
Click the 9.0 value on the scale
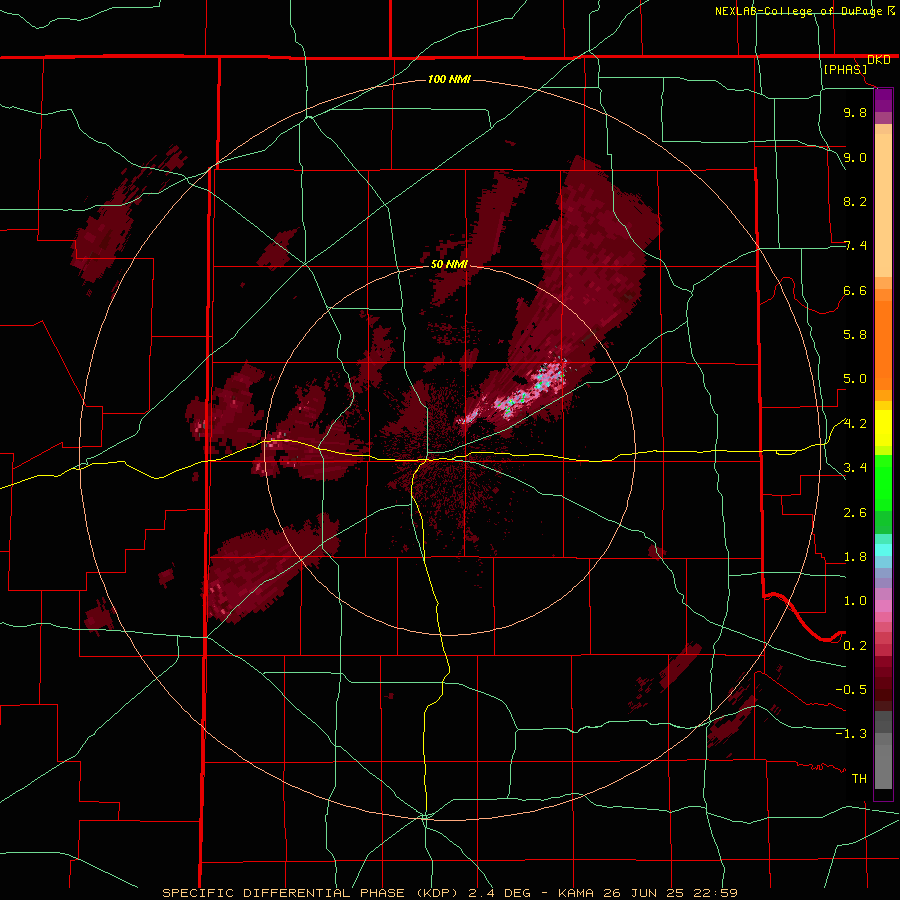point(855,157)
